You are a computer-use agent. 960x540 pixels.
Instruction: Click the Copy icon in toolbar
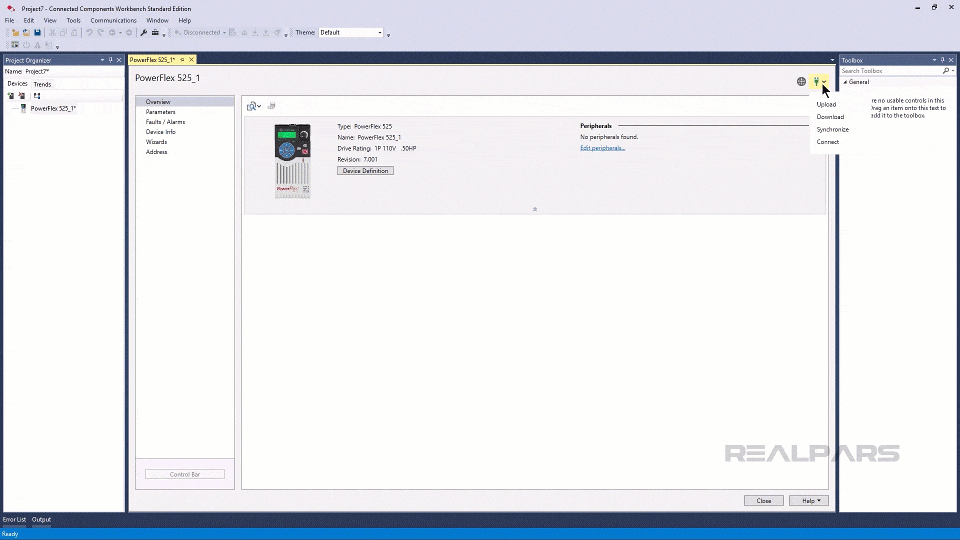(63, 32)
